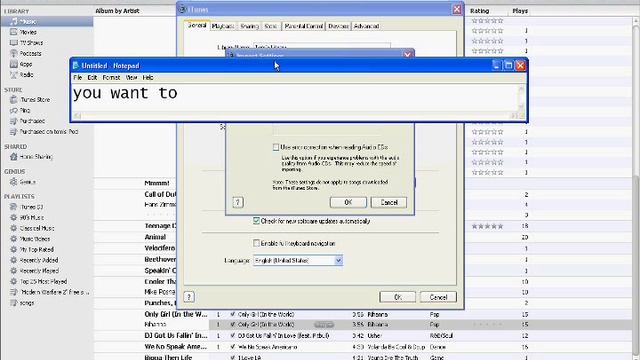Viewport: 640px width, 360px height.
Task: Select the DJ Got Us Fallin' In Love title
Action: tap(284, 336)
